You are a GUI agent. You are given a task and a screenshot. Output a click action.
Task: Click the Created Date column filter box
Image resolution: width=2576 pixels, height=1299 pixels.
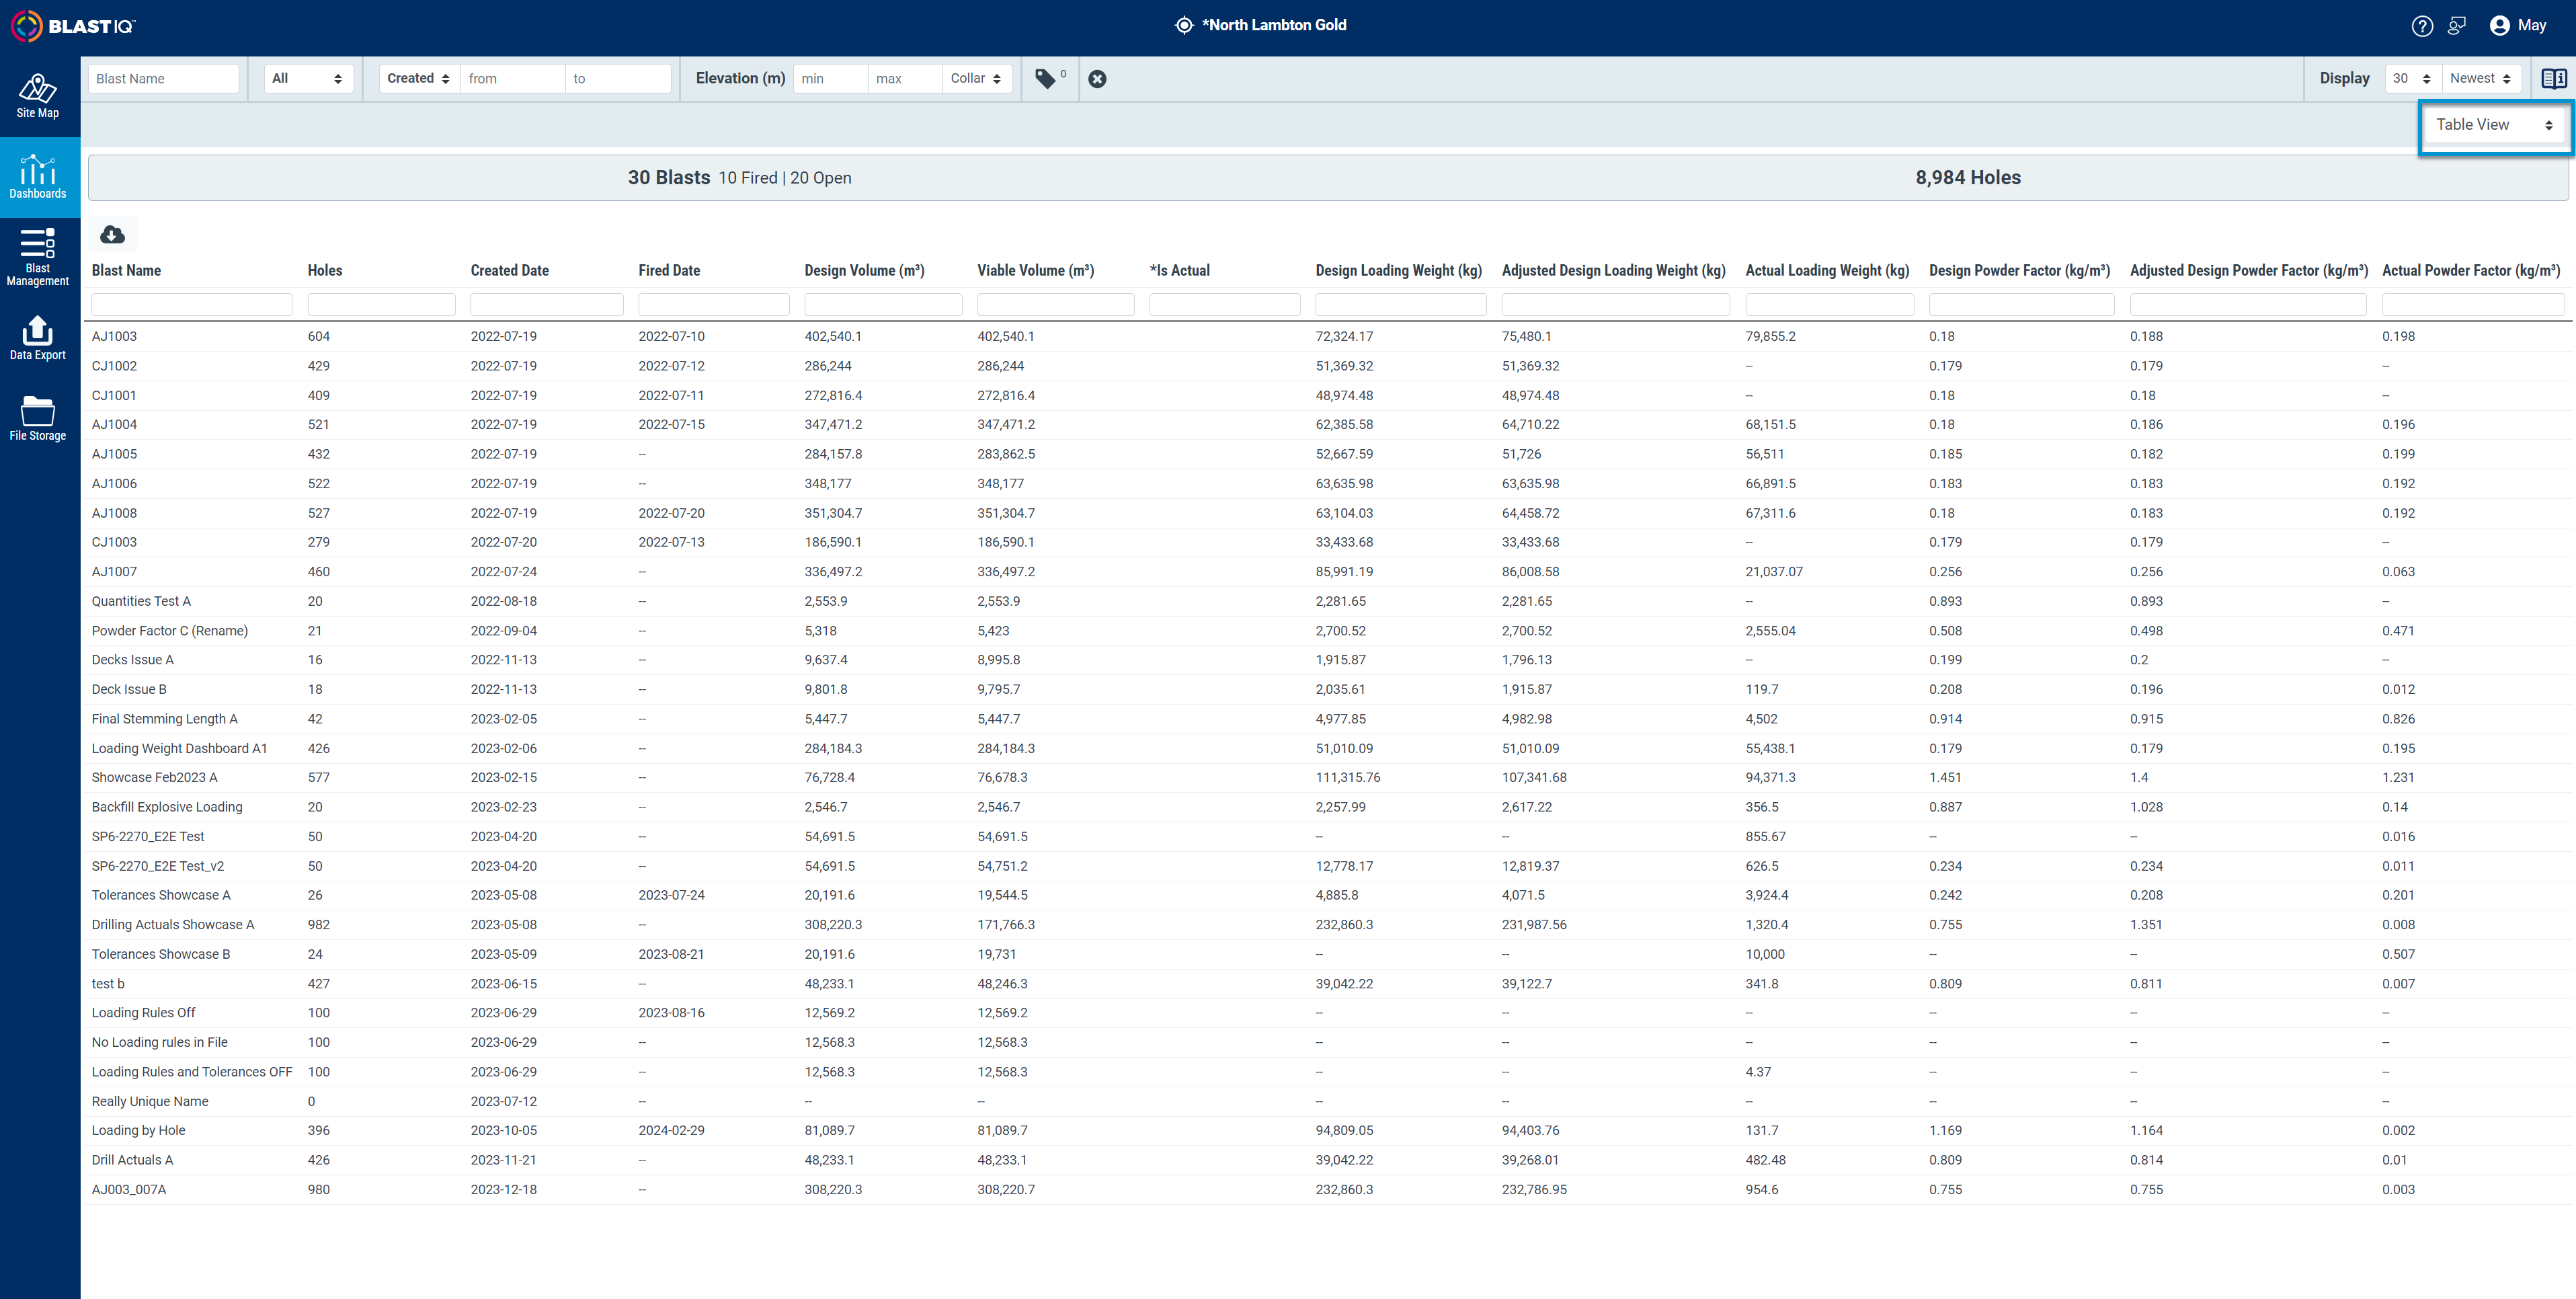pos(547,304)
